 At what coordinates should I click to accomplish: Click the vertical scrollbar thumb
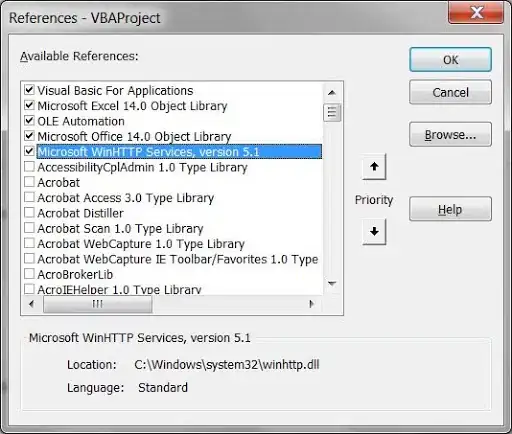(x=332, y=112)
